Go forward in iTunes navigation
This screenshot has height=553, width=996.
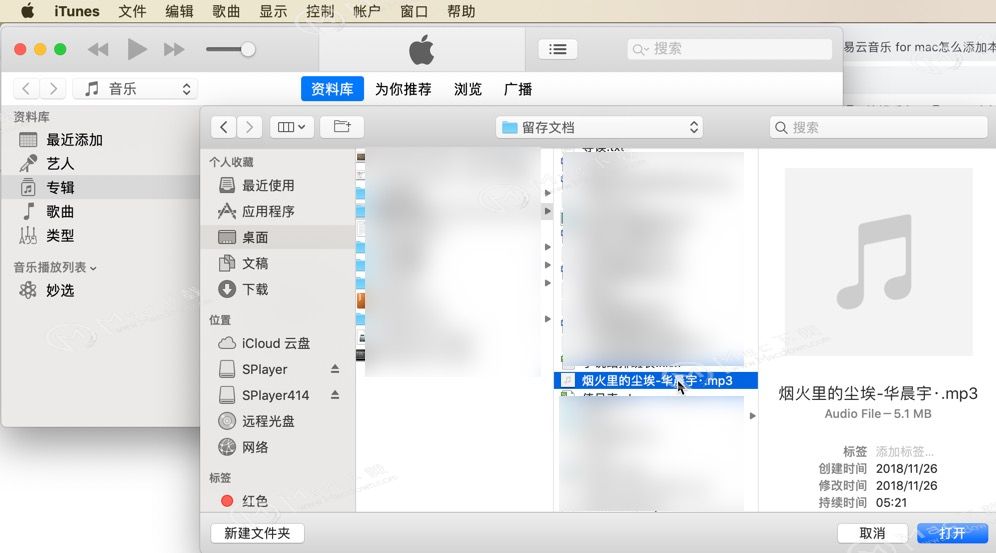click(53, 89)
